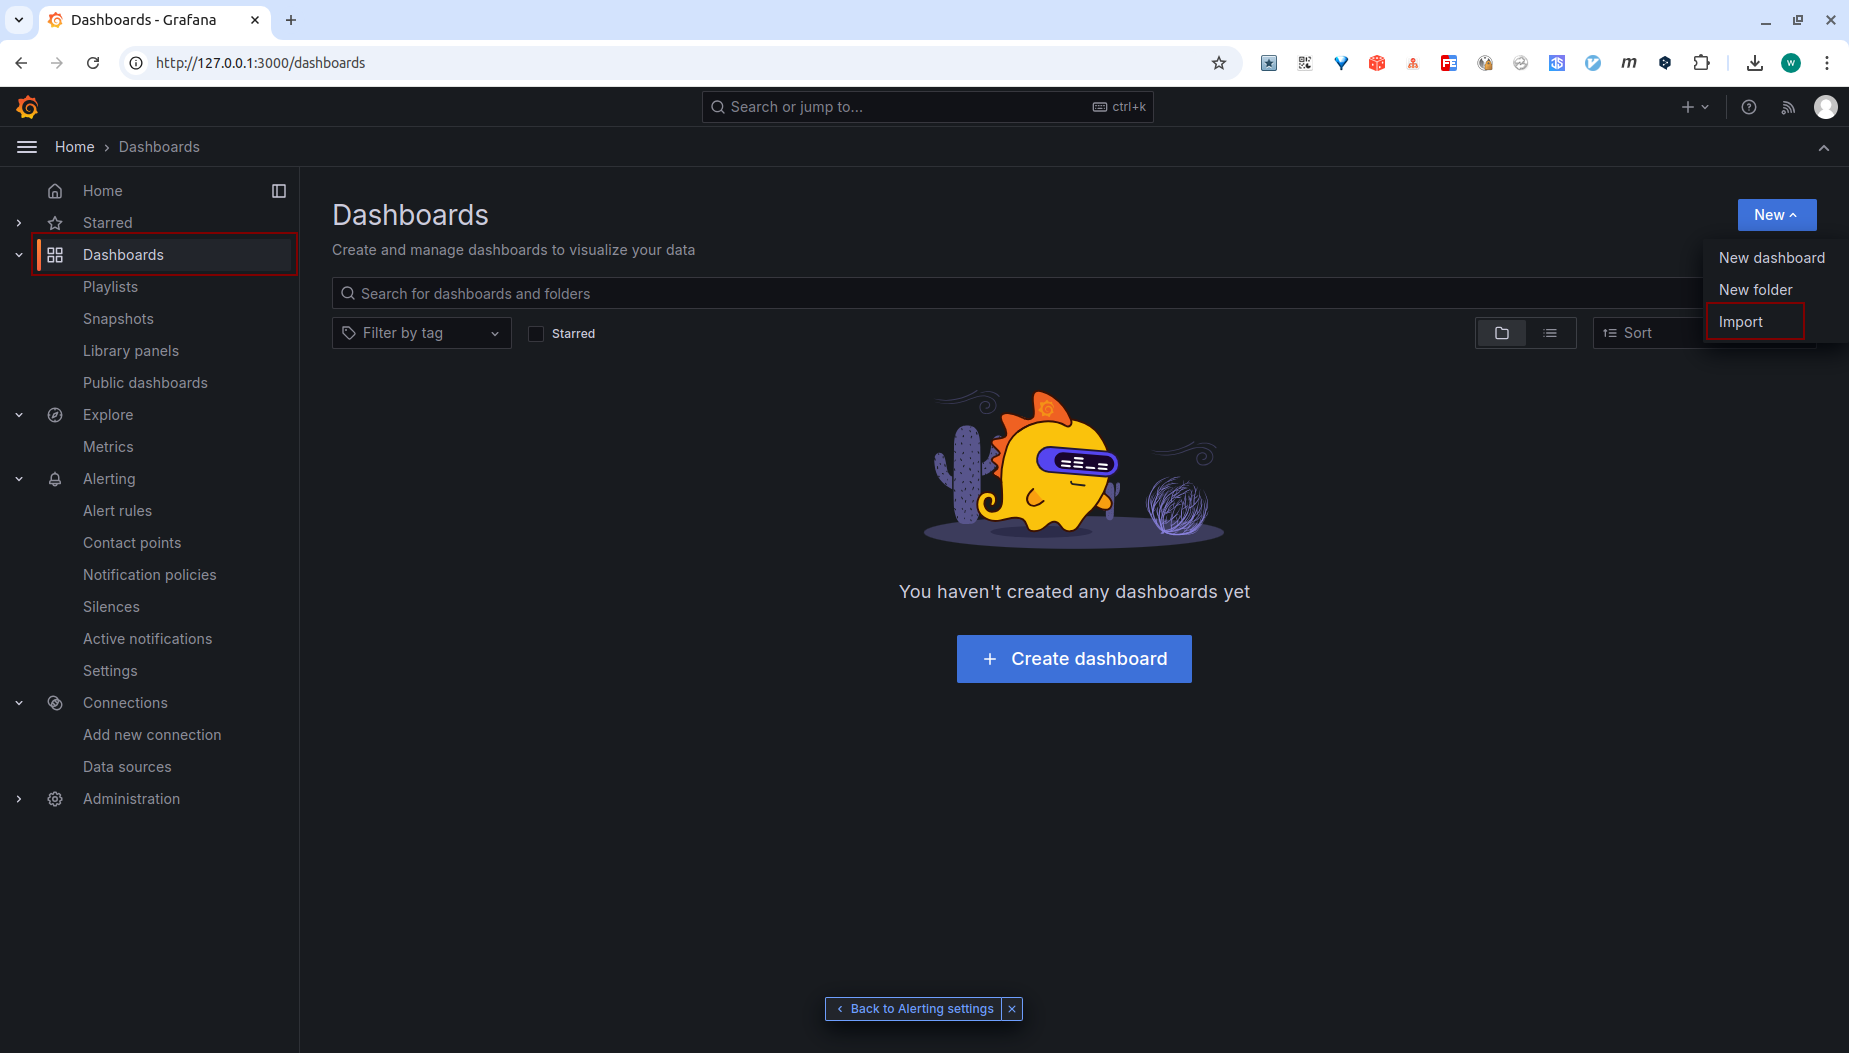Click the Connections icon in sidebar
1849x1053 pixels.
coord(55,703)
